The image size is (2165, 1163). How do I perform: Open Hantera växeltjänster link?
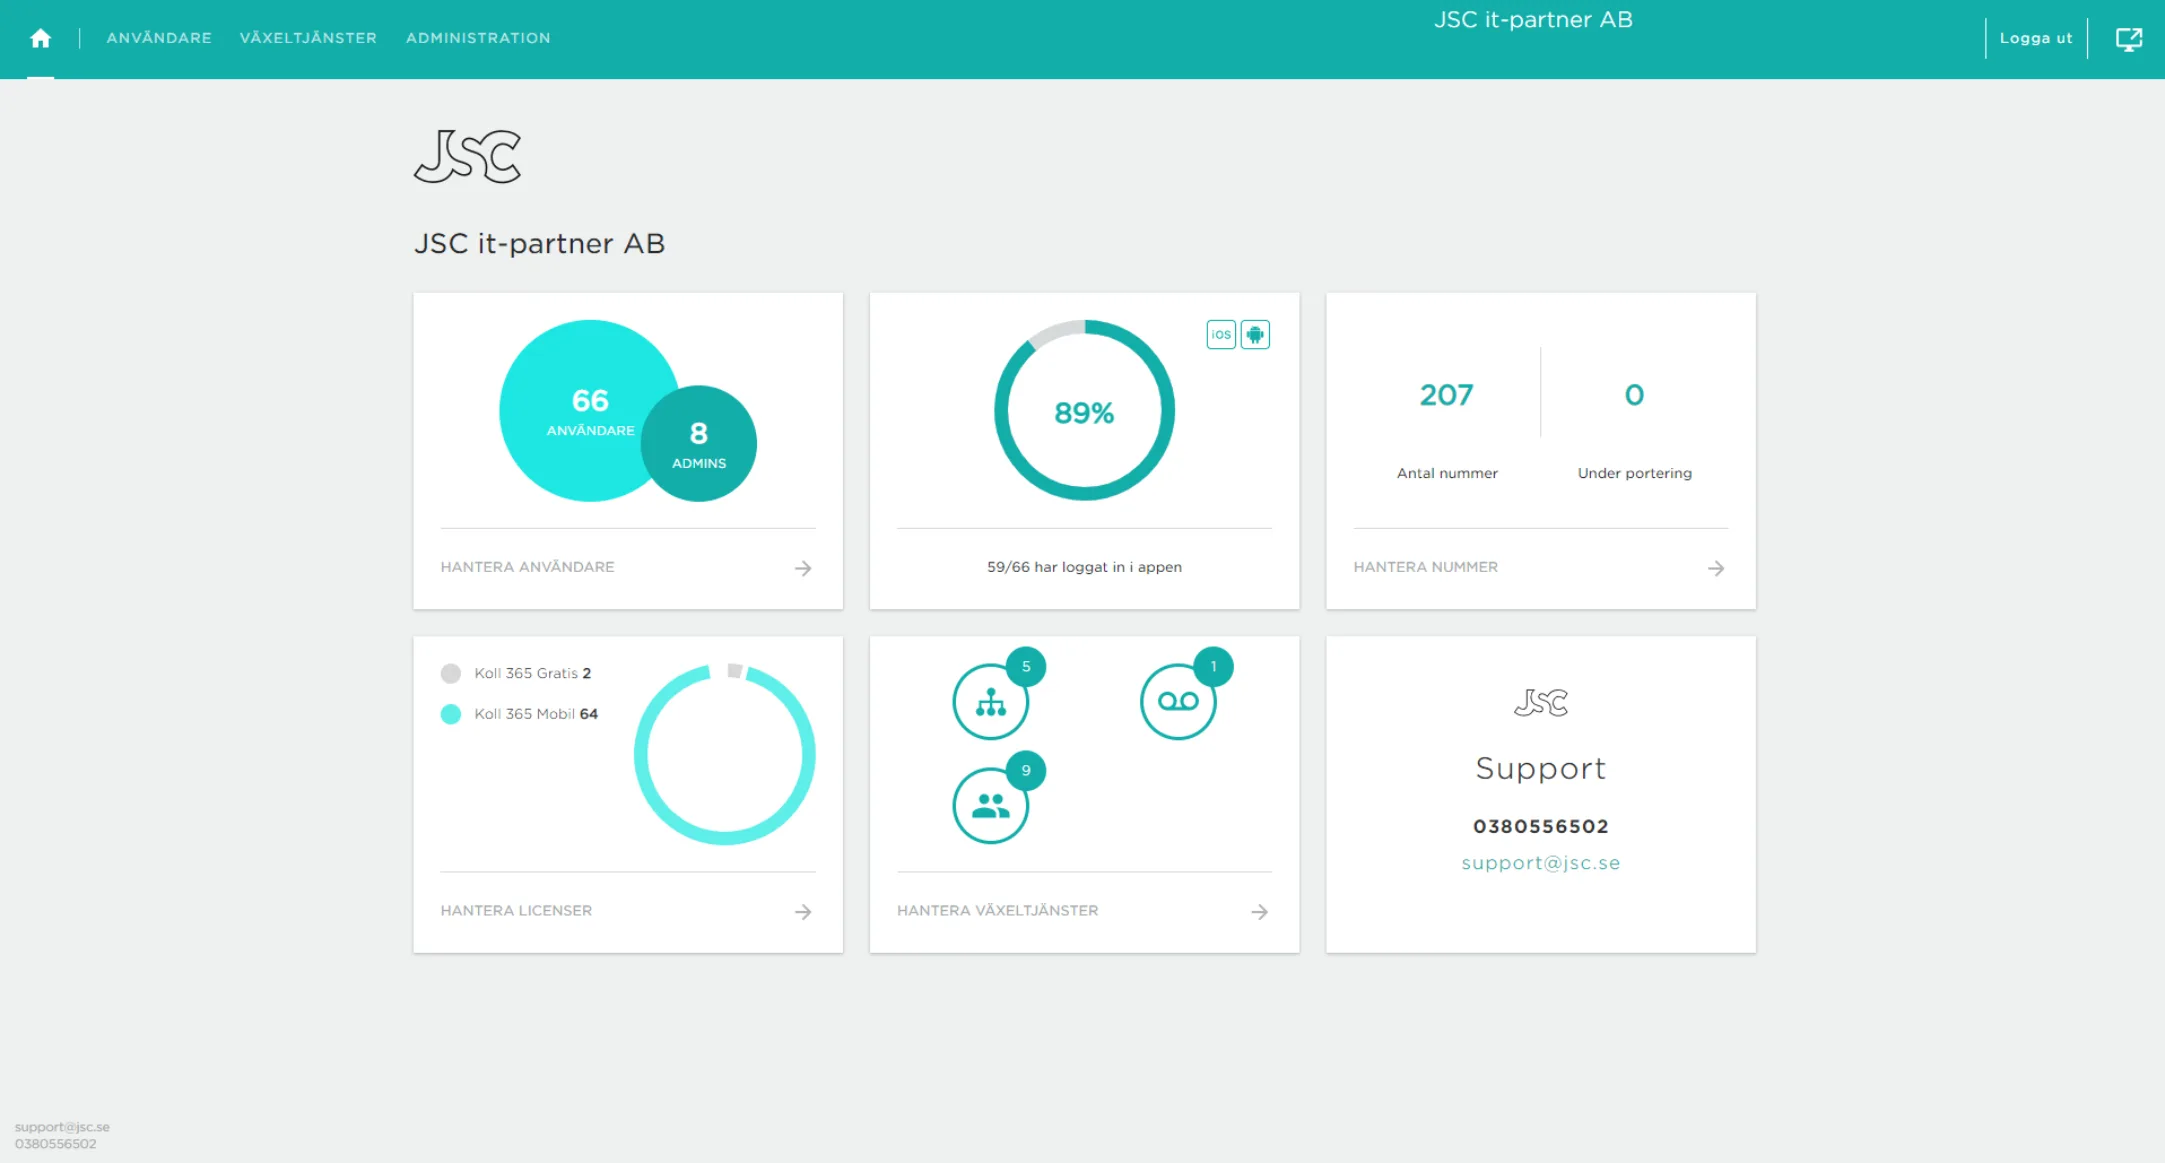(997, 911)
